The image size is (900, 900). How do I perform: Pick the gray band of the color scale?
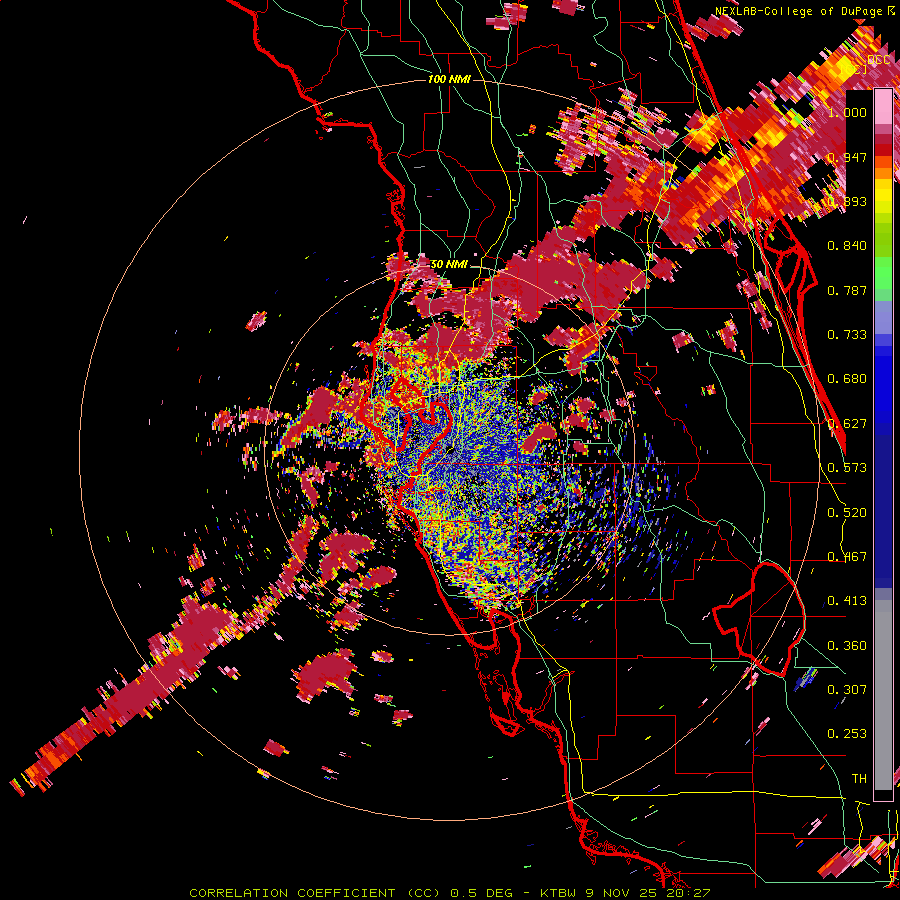pos(883,695)
